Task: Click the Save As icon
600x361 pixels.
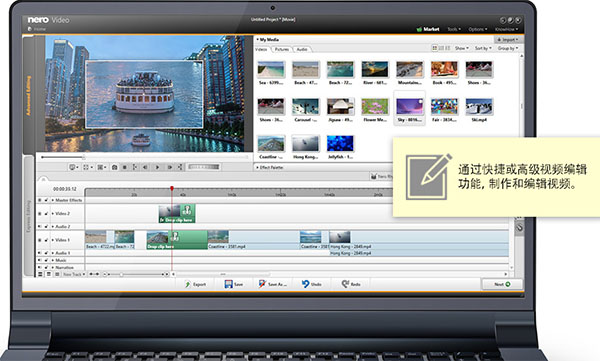Action: click(x=262, y=284)
